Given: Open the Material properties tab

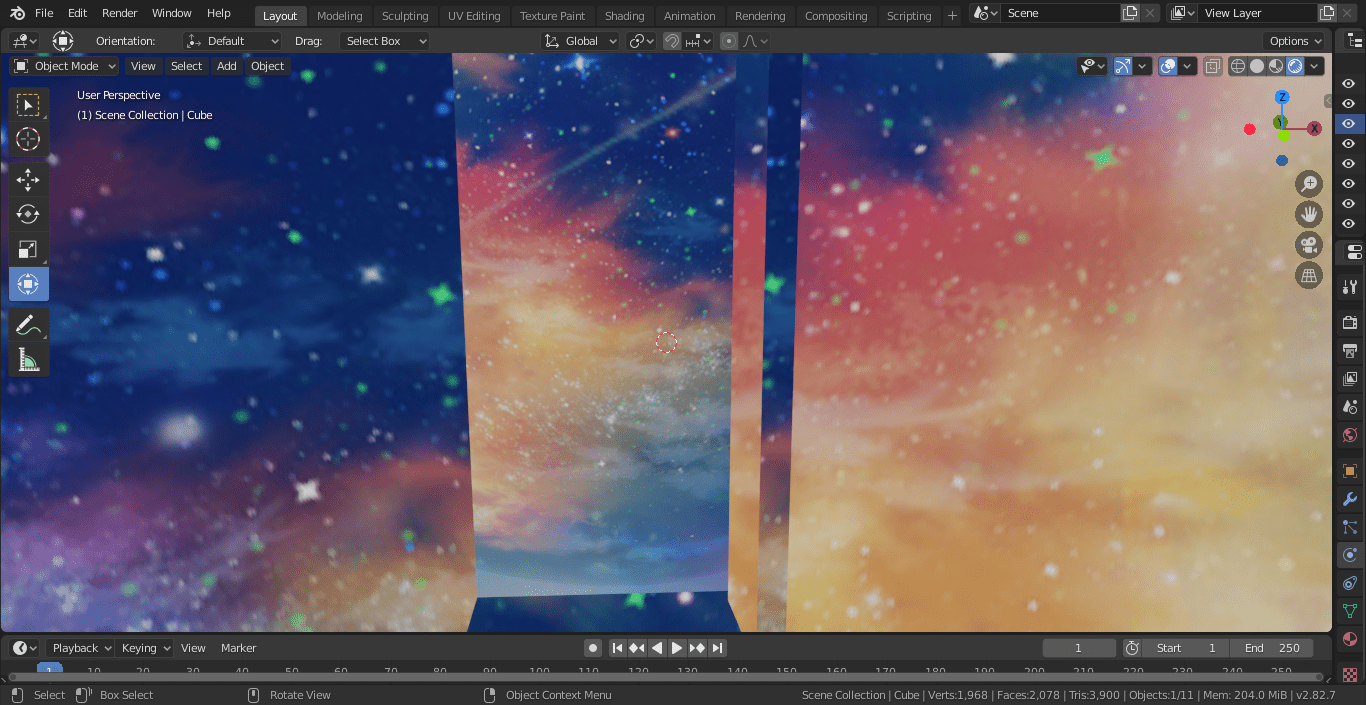Looking at the screenshot, I should pos(1350,638).
